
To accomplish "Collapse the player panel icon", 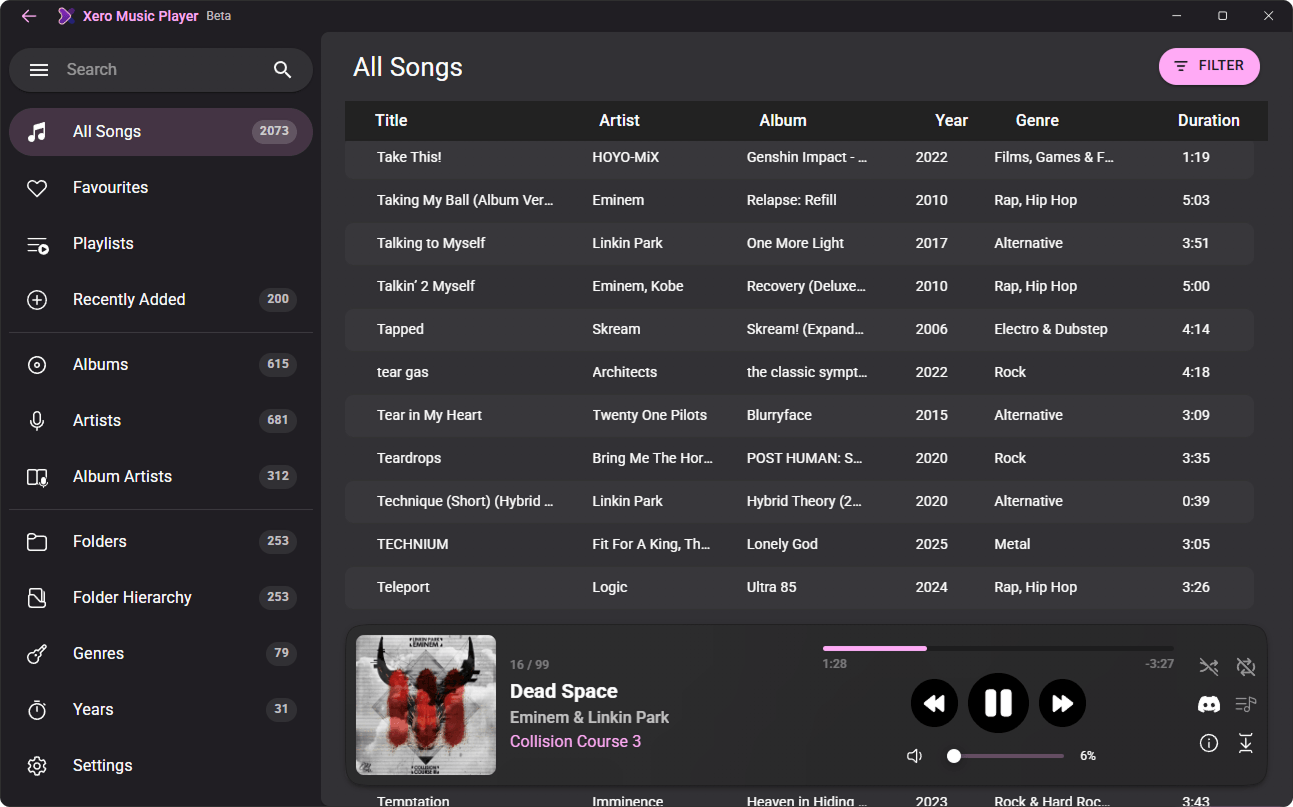I will [1245, 743].
